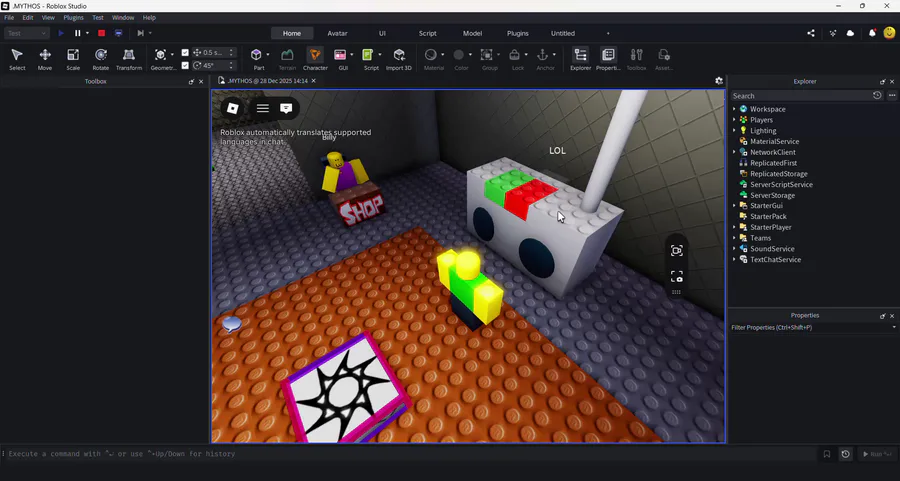Click the Lock icon in ribbon
Viewport: 900px width, 481px height.
(x=514, y=55)
